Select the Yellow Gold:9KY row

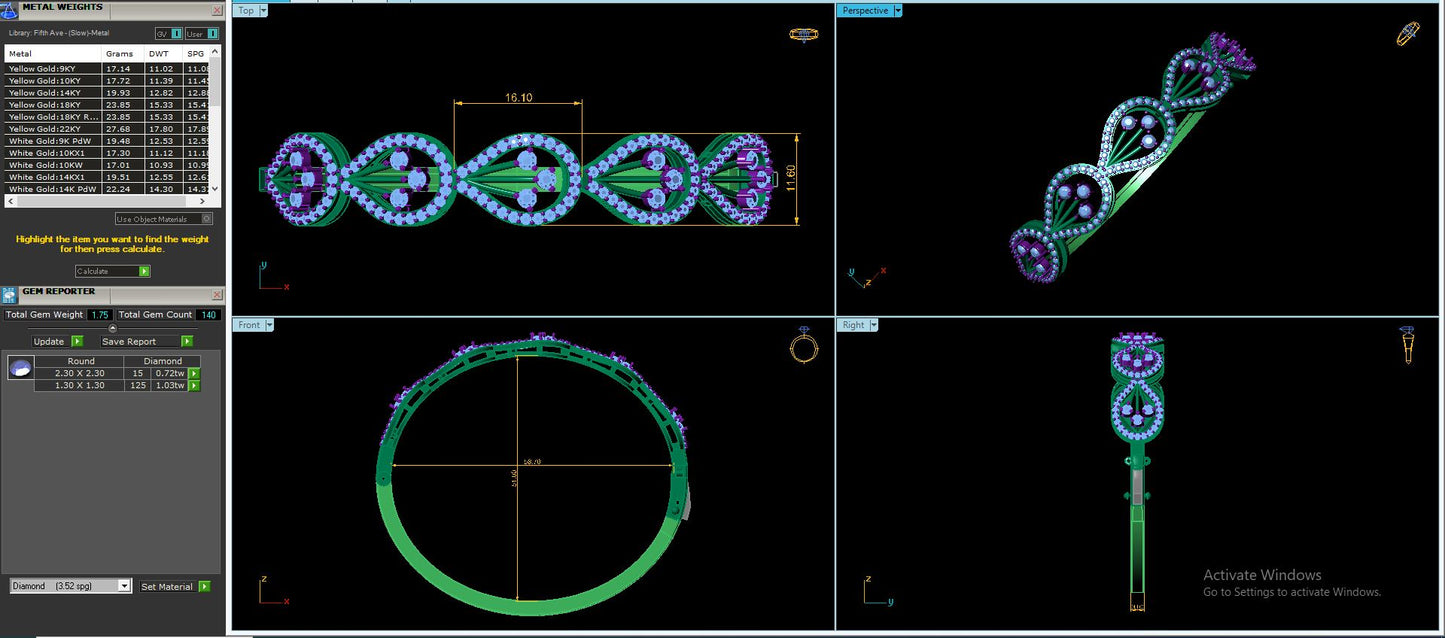tap(107, 69)
